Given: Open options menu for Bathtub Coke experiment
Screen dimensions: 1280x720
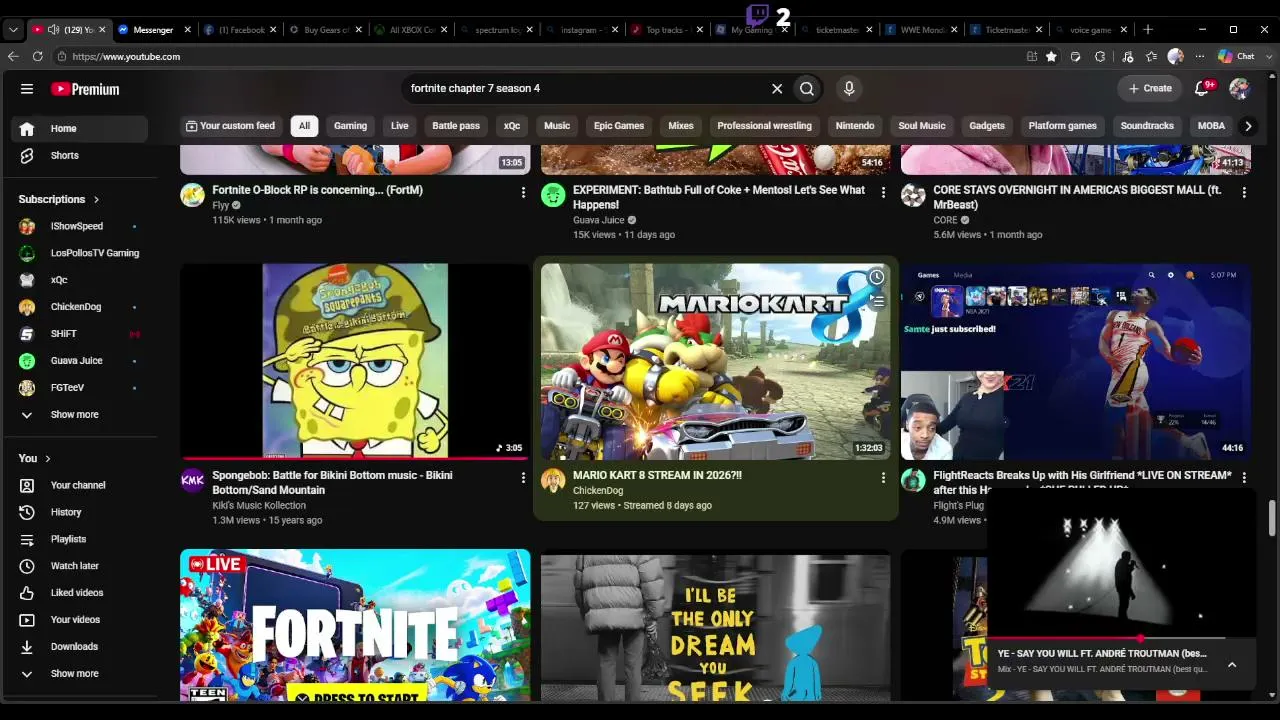Looking at the screenshot, I should click(x=883, y=192).
